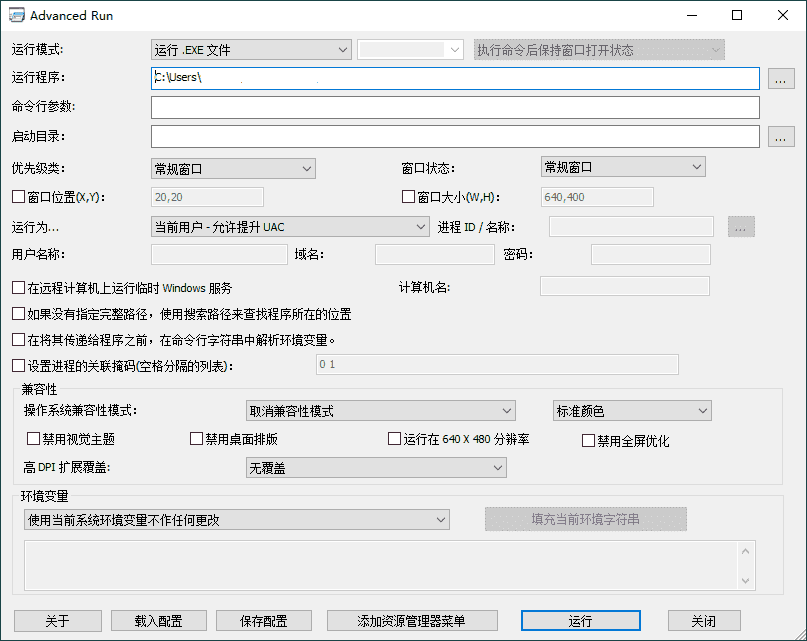Click the 命令行参数 input field
This screenshot has width=807, height=641.
point(455,107)
